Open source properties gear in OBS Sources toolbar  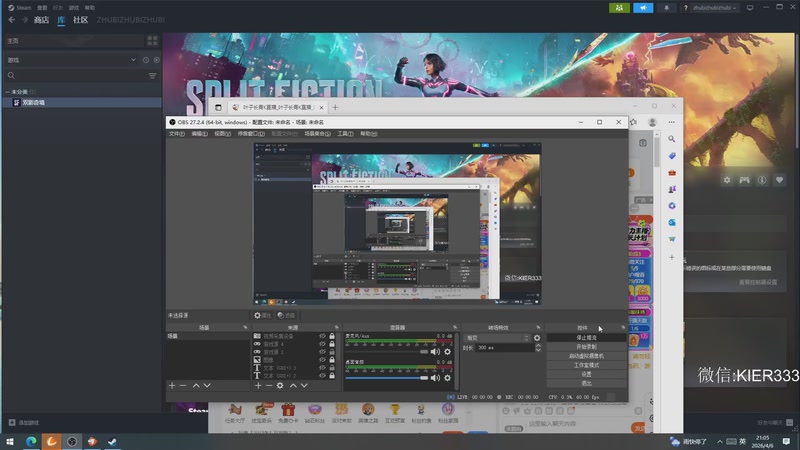(x=280, y=386)
